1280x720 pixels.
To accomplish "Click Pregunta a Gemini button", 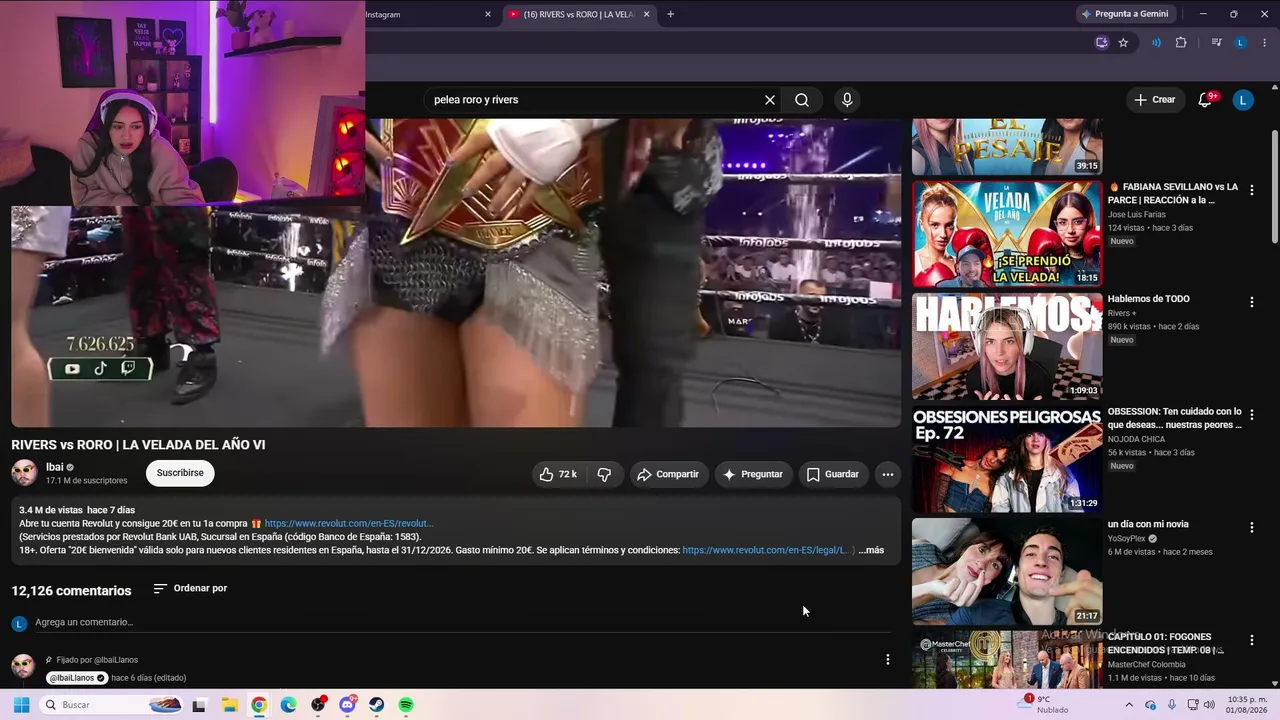I will (x=1124, y=14).
